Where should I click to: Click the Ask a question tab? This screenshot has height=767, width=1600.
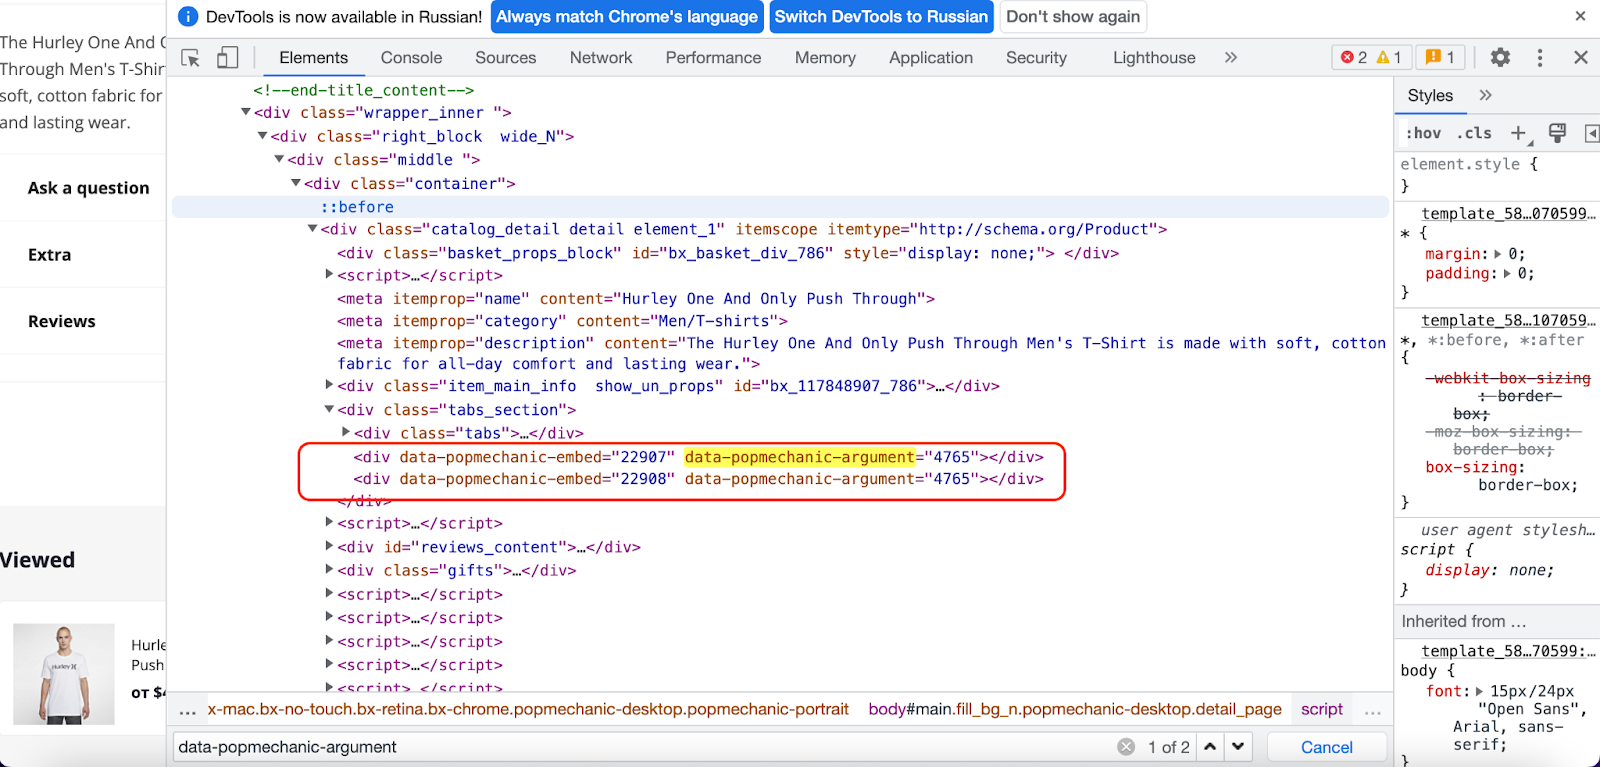(88, 188)
